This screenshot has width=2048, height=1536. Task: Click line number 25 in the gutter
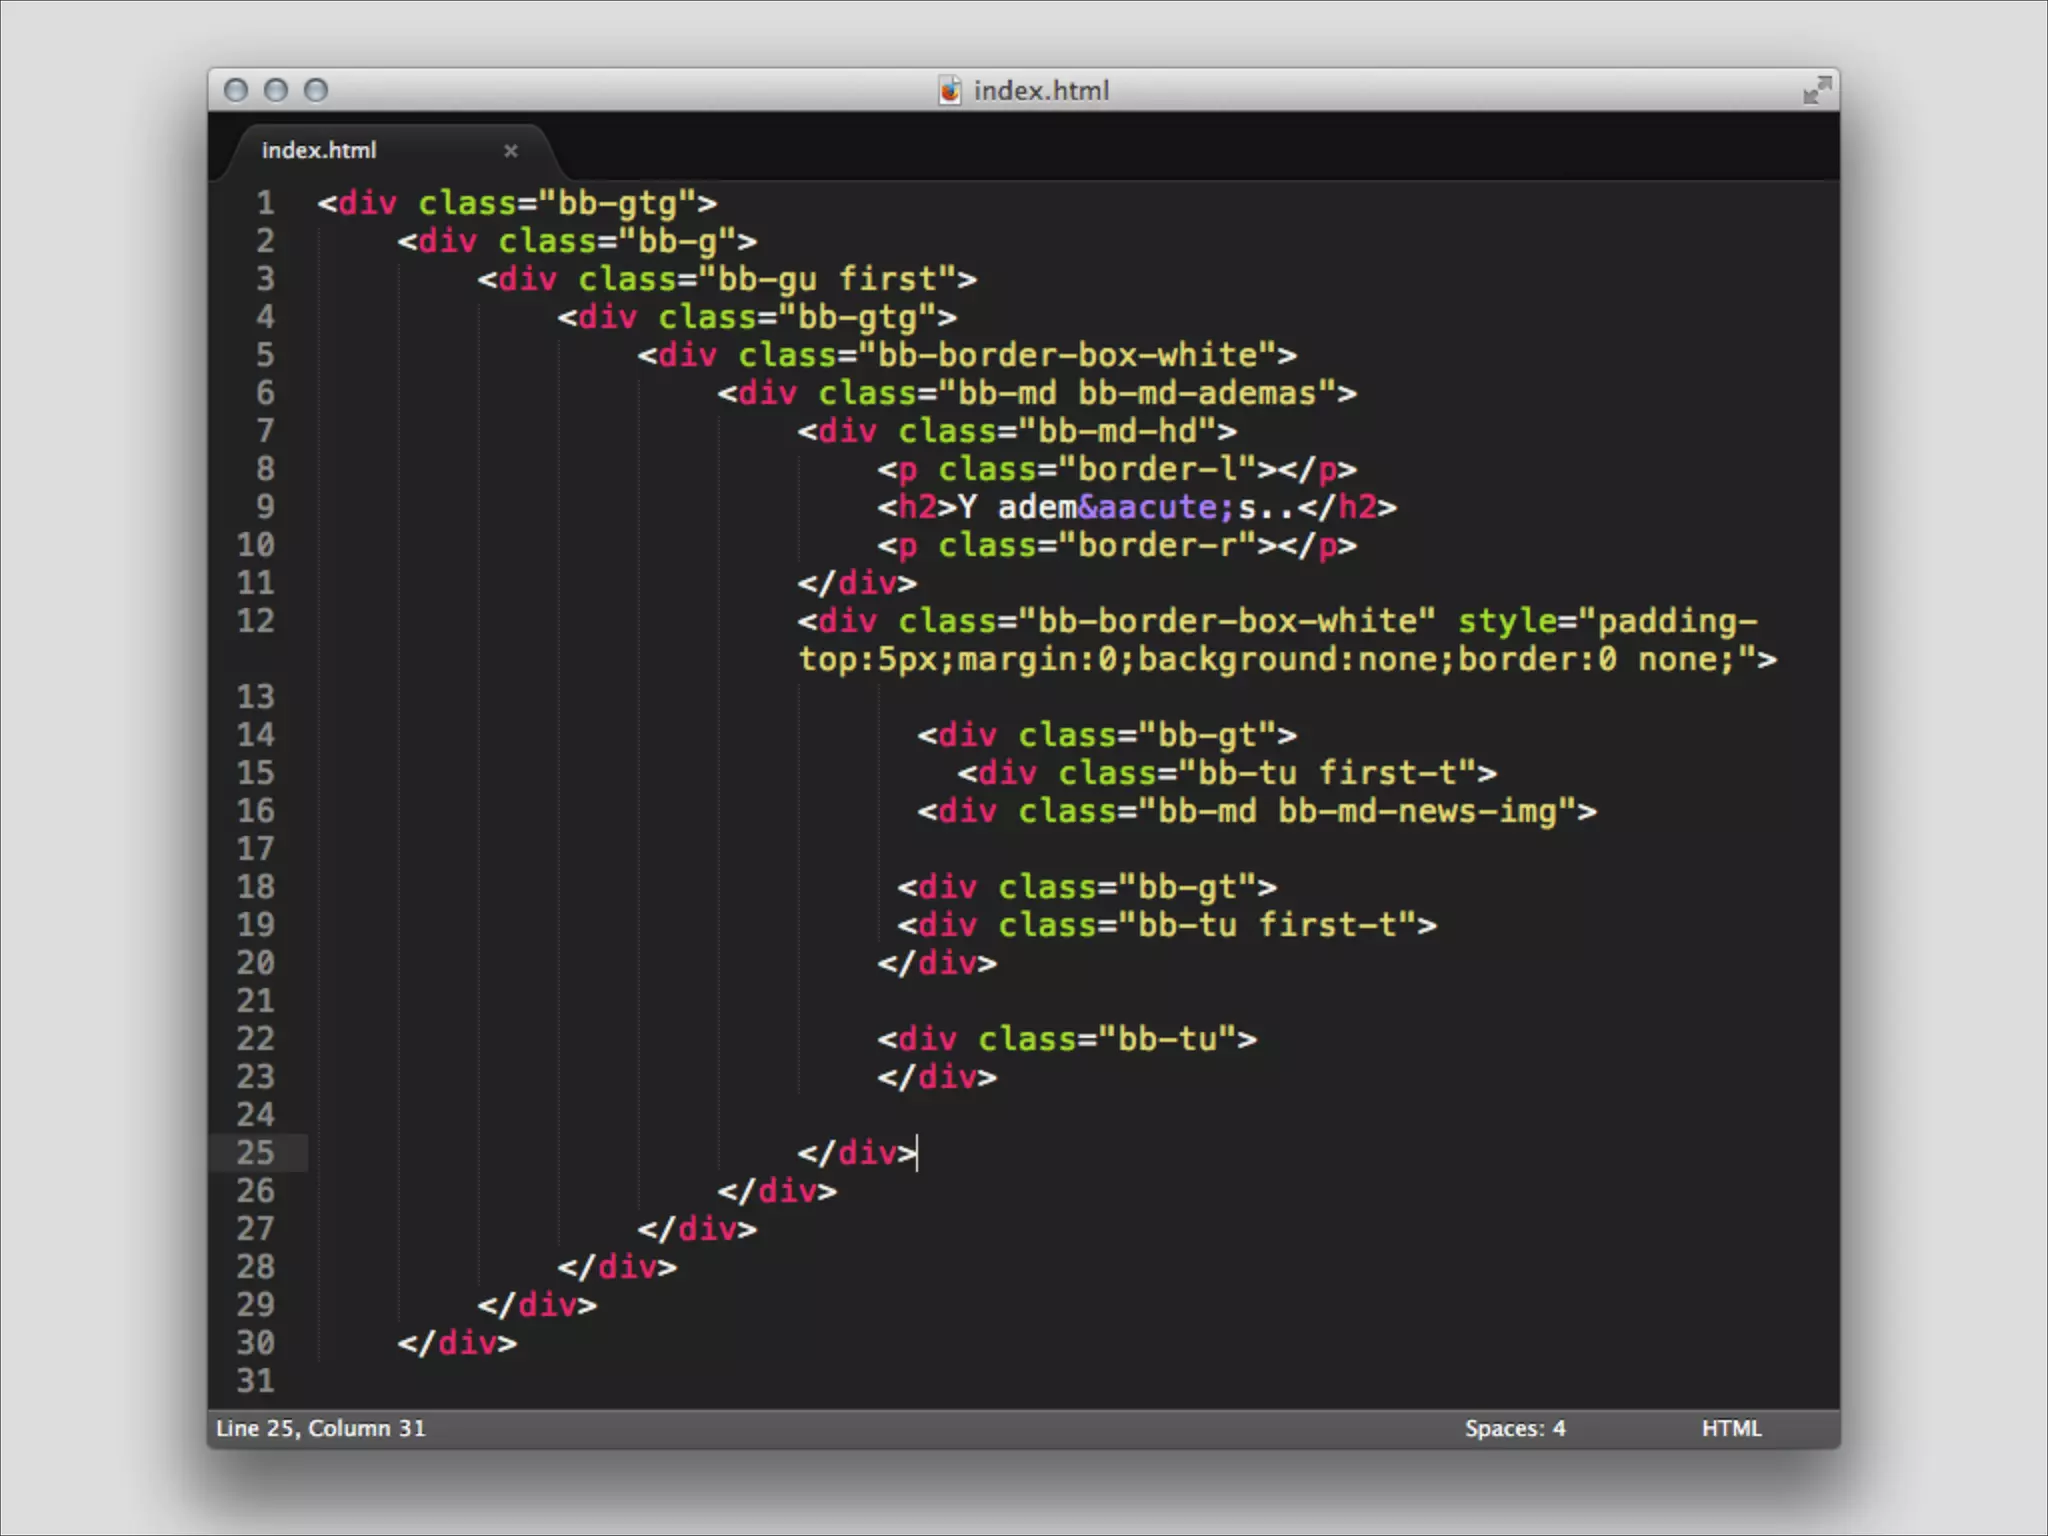coord(255,1153)
